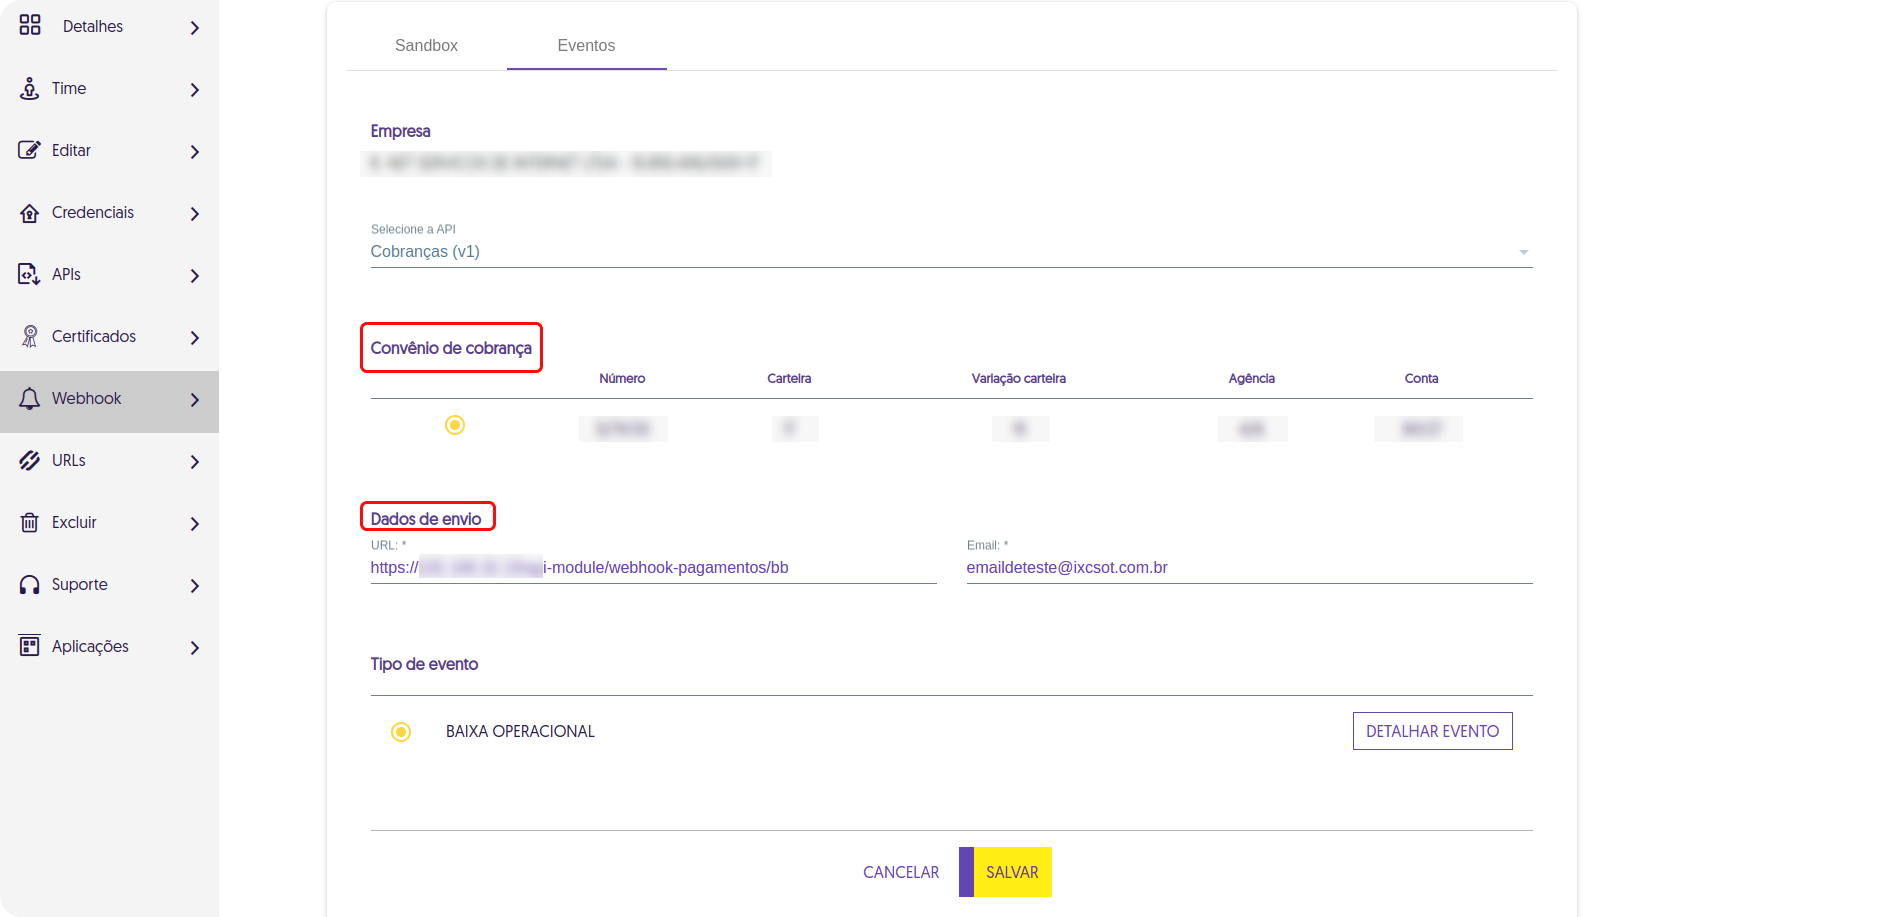Open DETALHAR EVENTO details button
The image size is (1903, 917).
pyautogui.click(x=1432, y=731)
